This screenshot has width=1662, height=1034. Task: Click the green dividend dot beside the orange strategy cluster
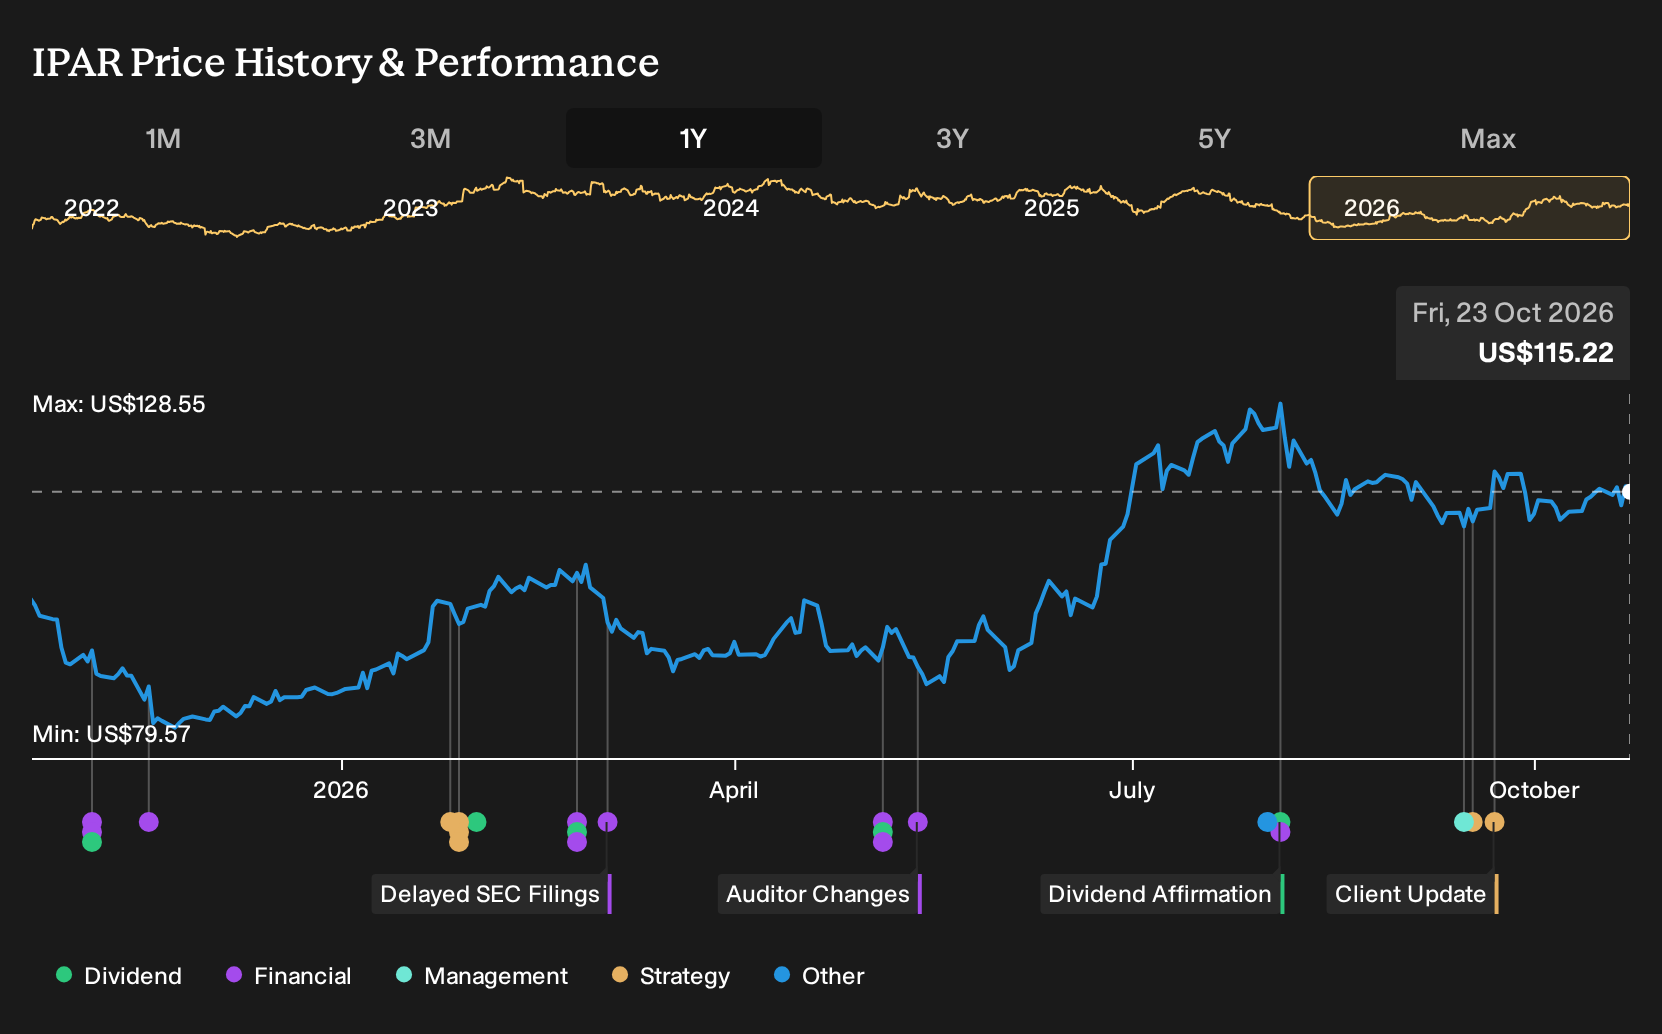(477, 822)
